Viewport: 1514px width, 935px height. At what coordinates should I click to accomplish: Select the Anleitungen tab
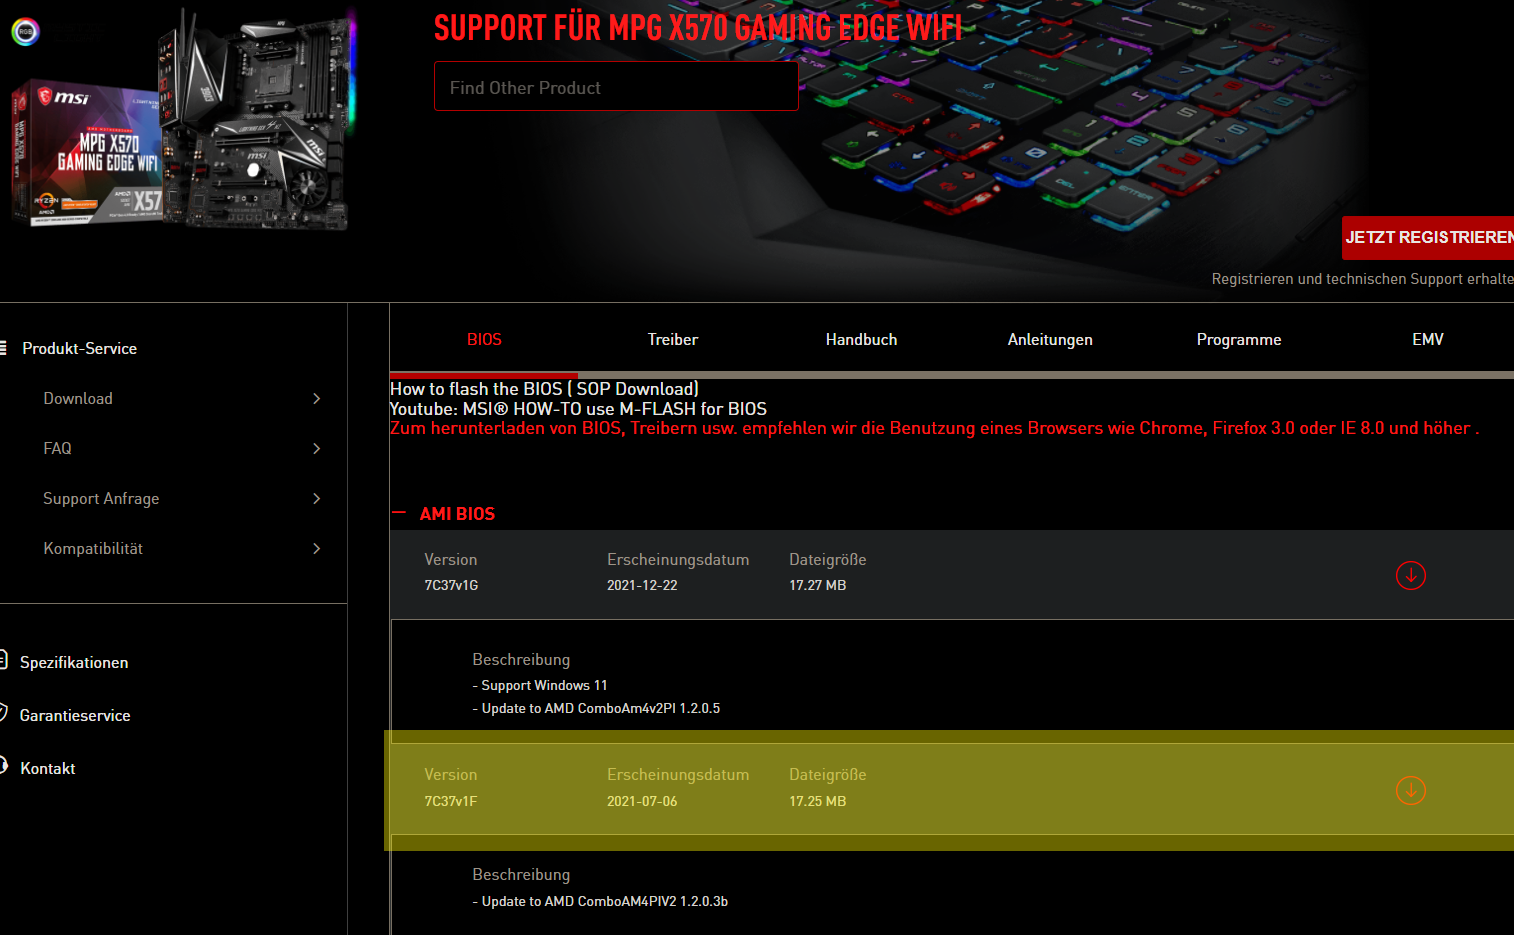pyautogui.click(x=1050, y=339)
